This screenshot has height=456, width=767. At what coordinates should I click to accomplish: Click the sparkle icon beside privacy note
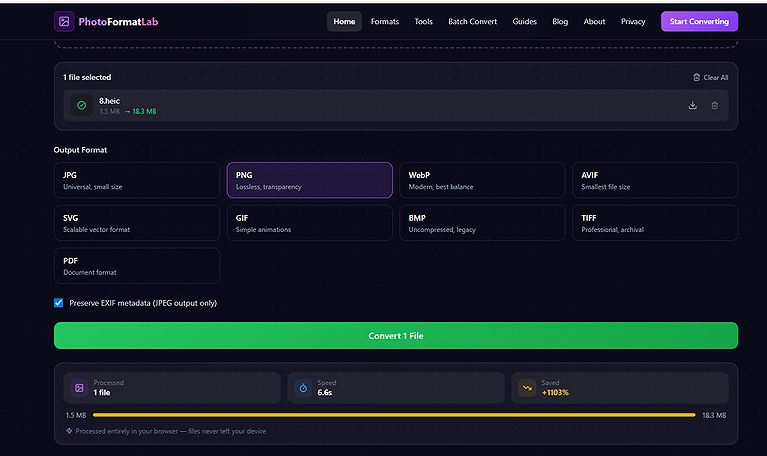click(x=69, y=431)
